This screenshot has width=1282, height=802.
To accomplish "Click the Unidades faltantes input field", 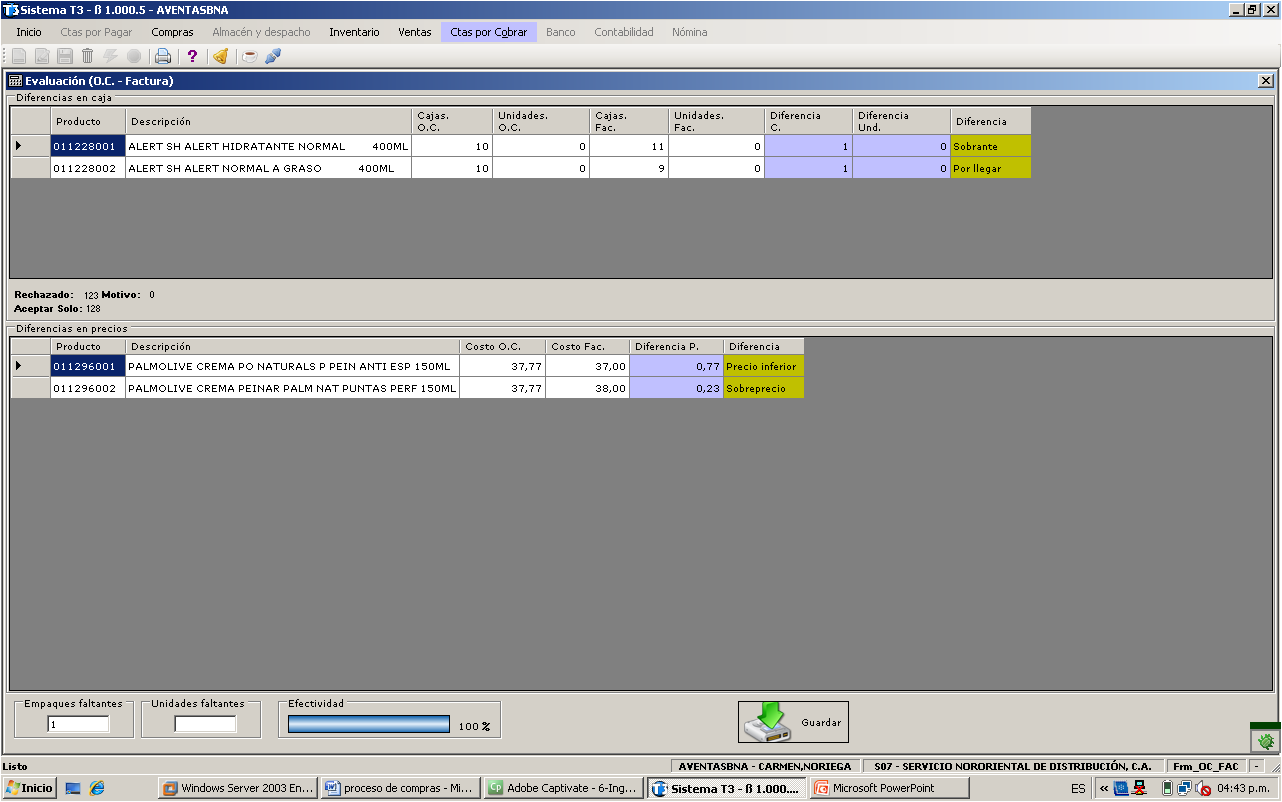I will point(205,724).
